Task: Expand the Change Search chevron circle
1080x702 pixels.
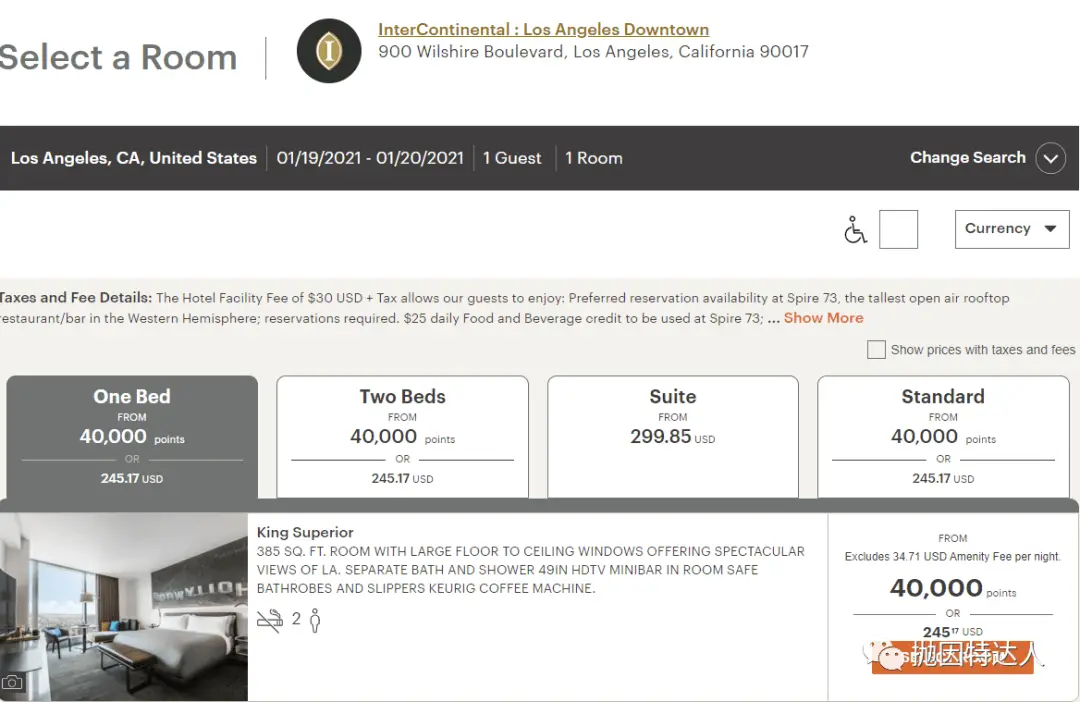Action: click(x=1050, y=158)
